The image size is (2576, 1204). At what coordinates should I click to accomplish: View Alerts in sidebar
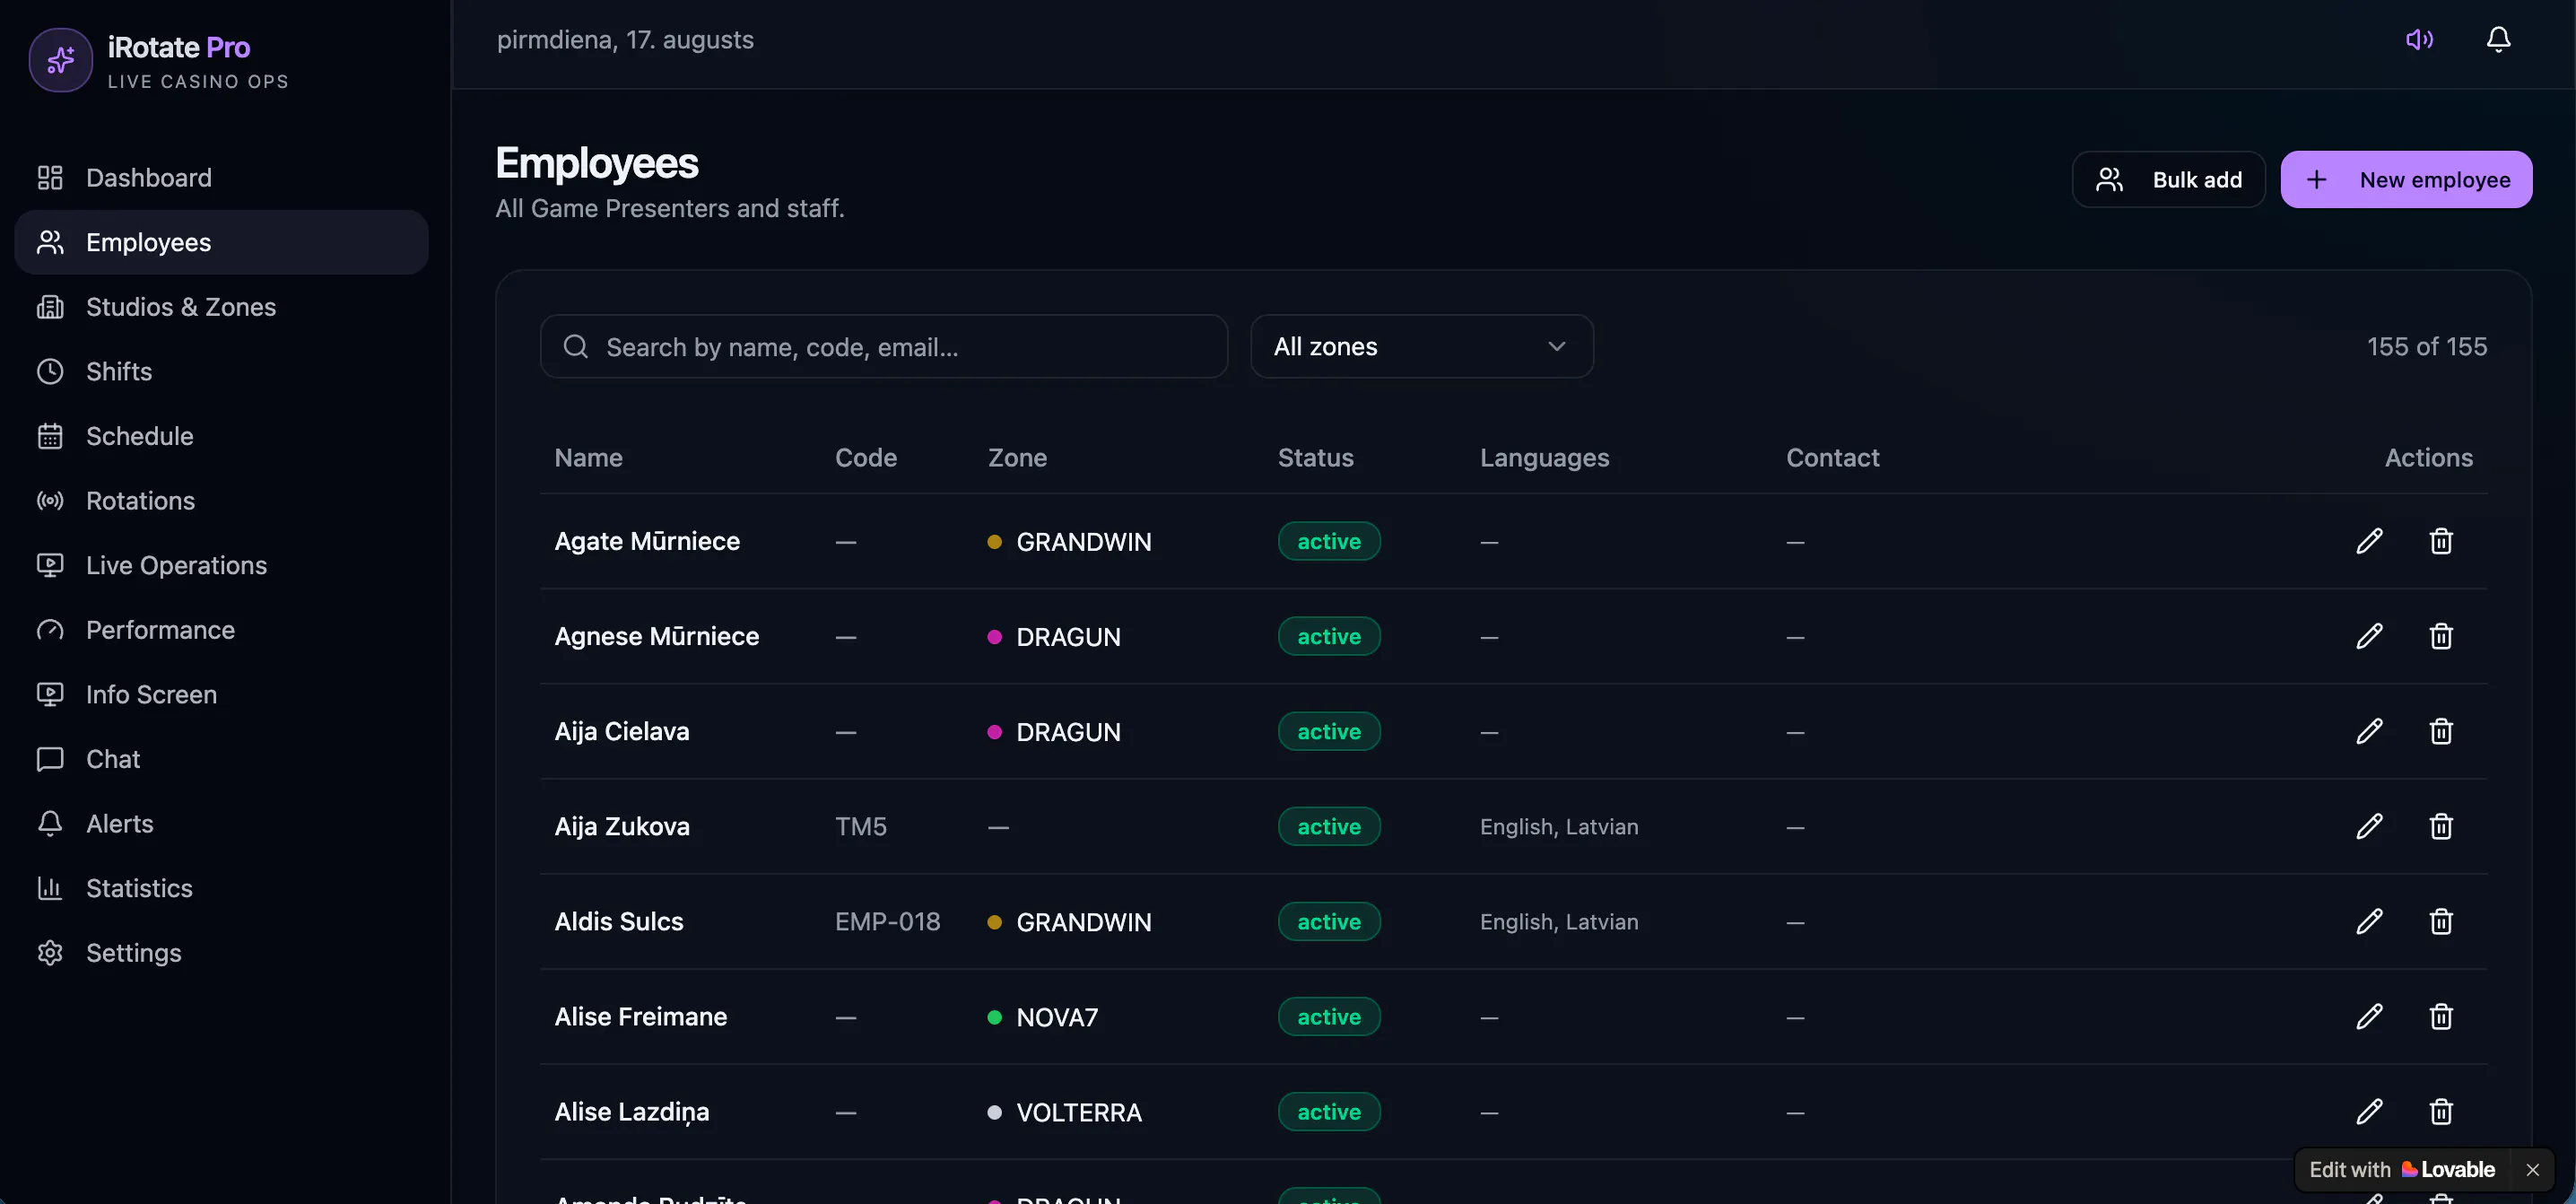pos(221,823)
